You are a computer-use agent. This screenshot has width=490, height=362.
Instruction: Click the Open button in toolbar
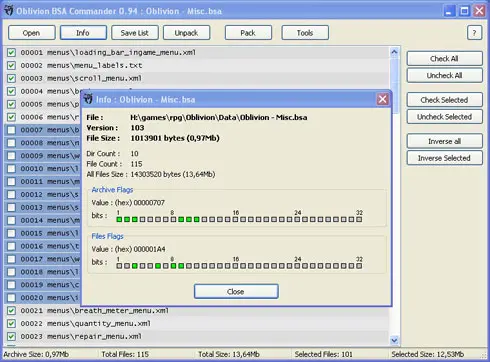point(32,33)
